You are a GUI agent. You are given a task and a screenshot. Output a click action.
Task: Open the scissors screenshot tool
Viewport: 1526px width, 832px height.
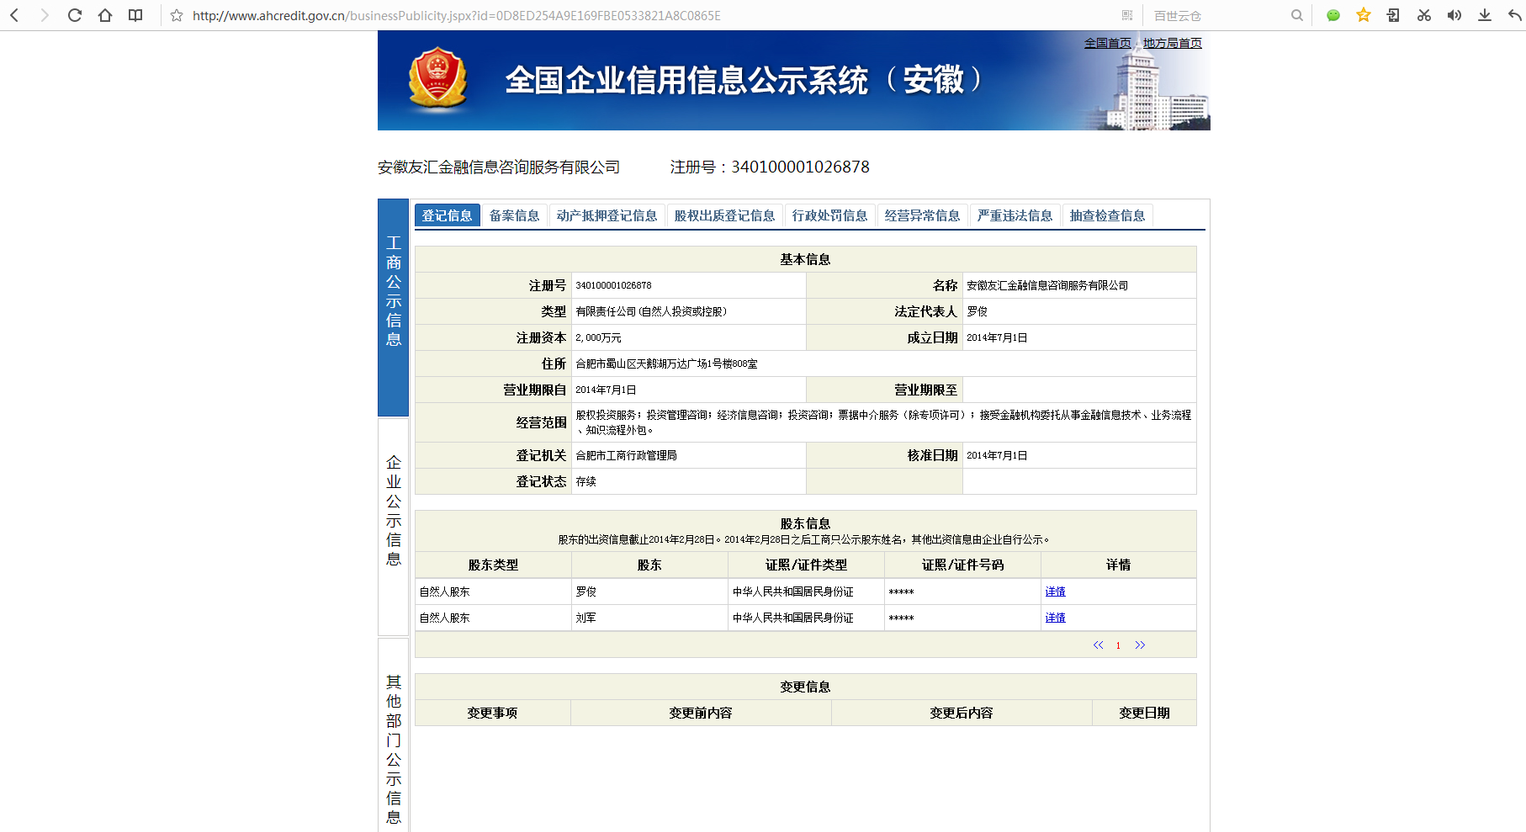pyautogui.click(x=1424, y=15)
